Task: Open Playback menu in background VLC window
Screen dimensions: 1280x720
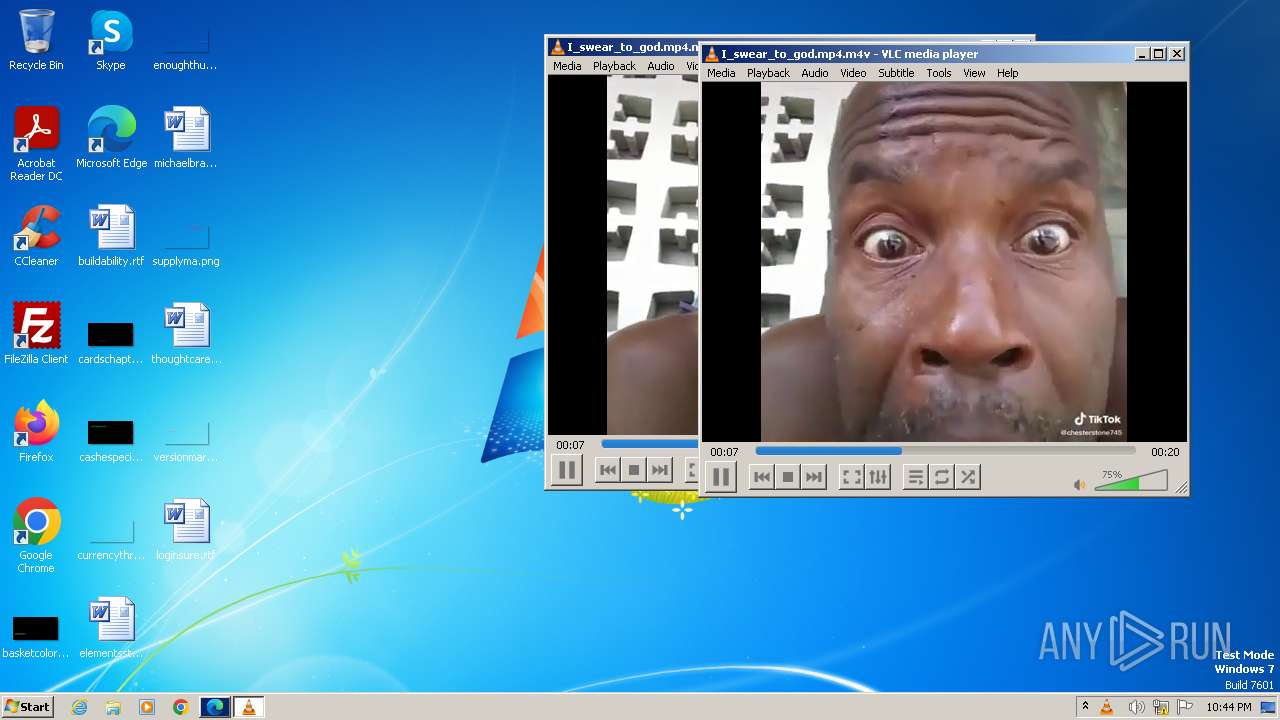Action: click(614, 66)
